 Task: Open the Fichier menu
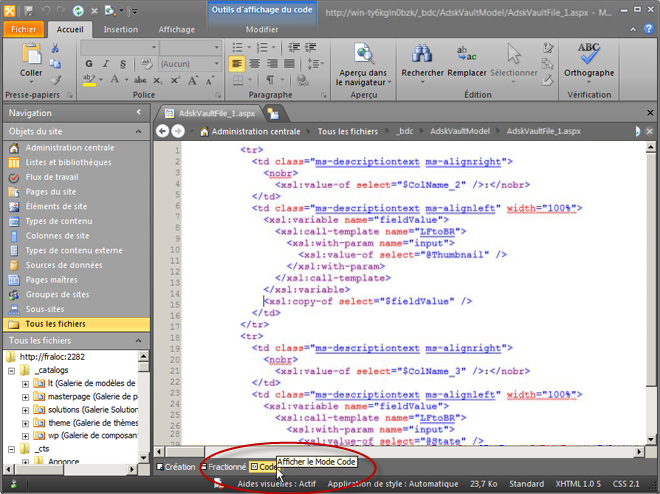coord(24,29)
